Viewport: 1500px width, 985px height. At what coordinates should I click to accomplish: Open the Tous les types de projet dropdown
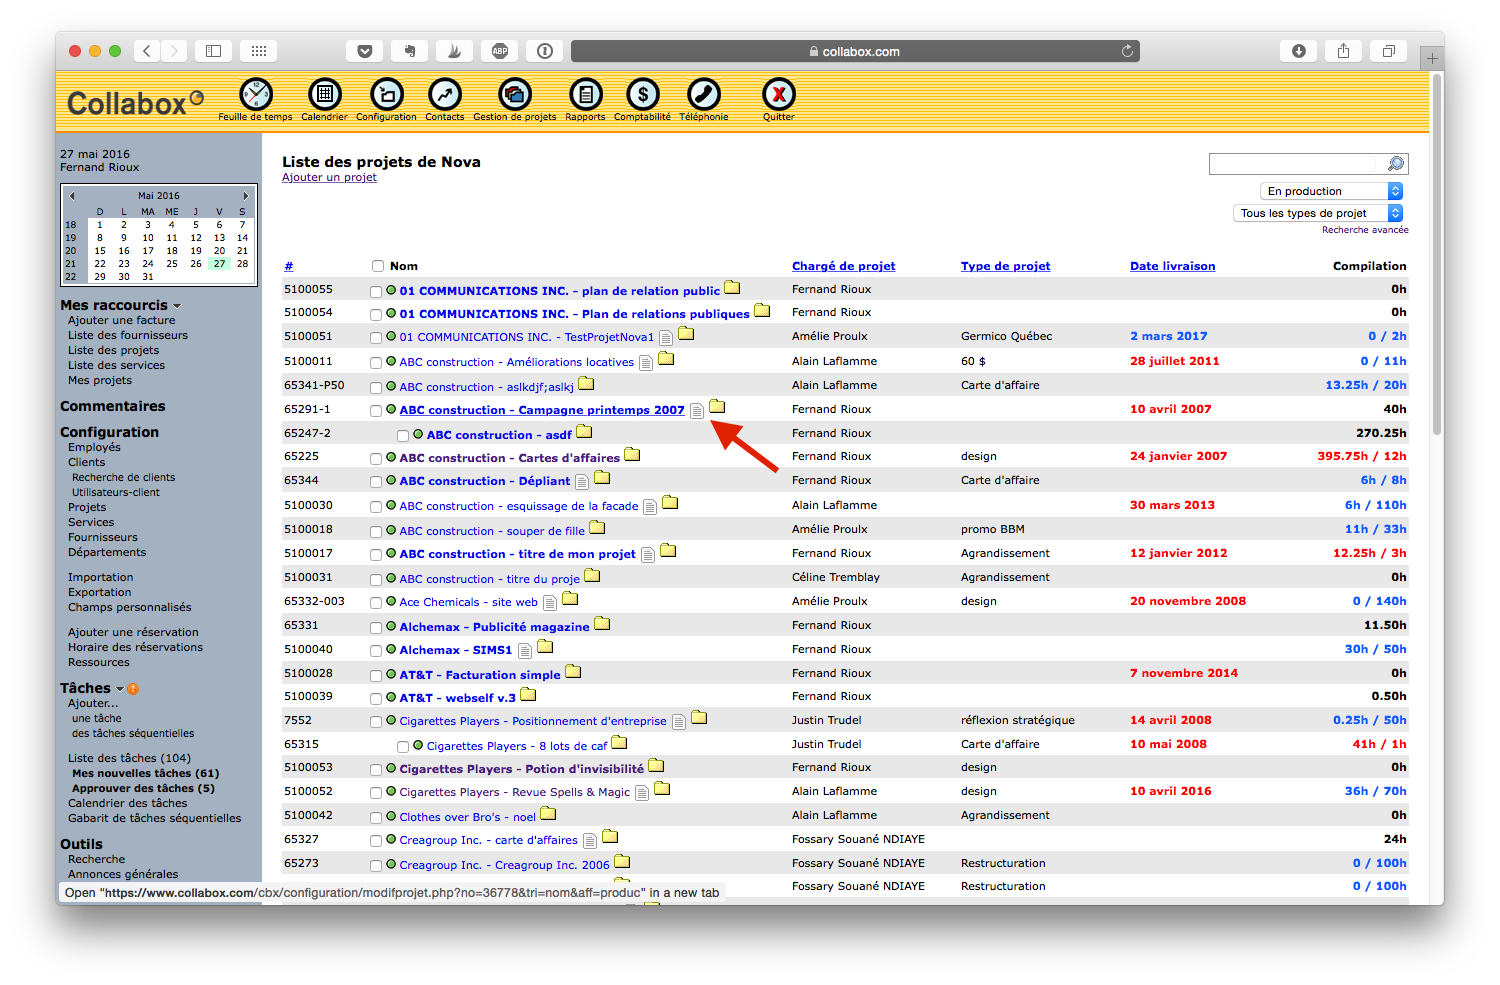pos(1315,212)
